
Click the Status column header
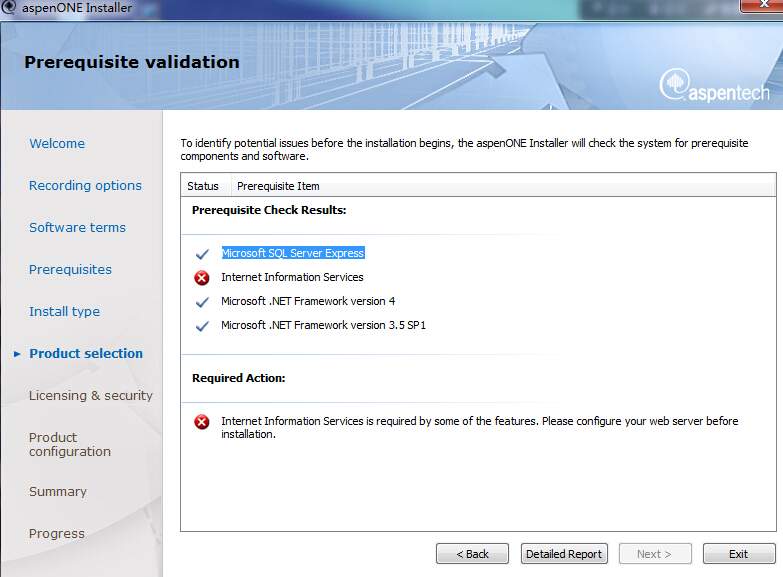pos(203,186)
